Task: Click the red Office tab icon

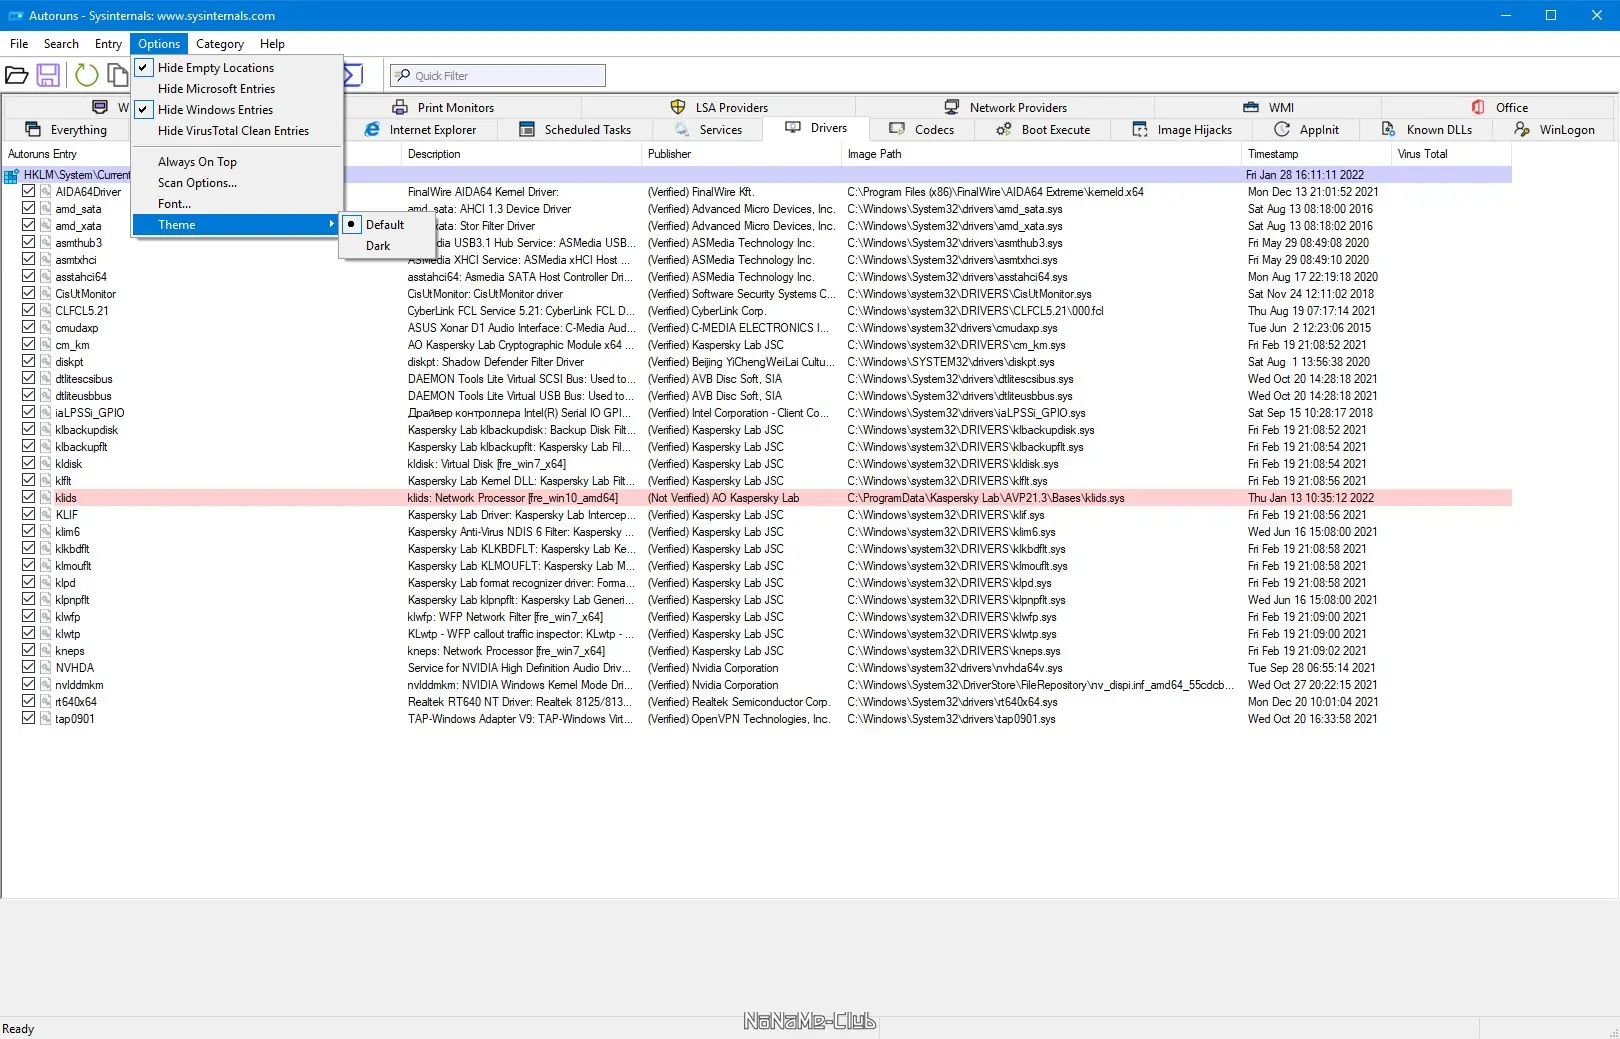Action: point(1478,107)
